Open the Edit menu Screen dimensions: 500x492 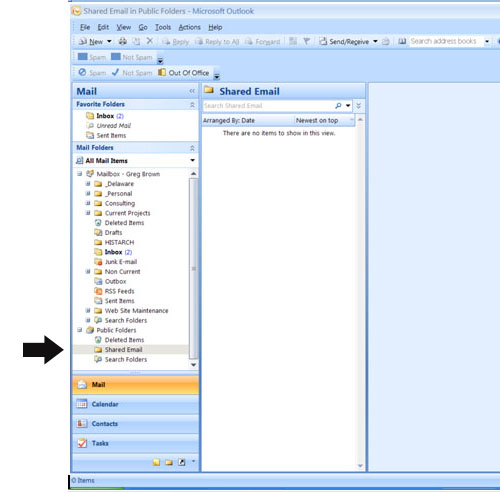click(103, 27)
